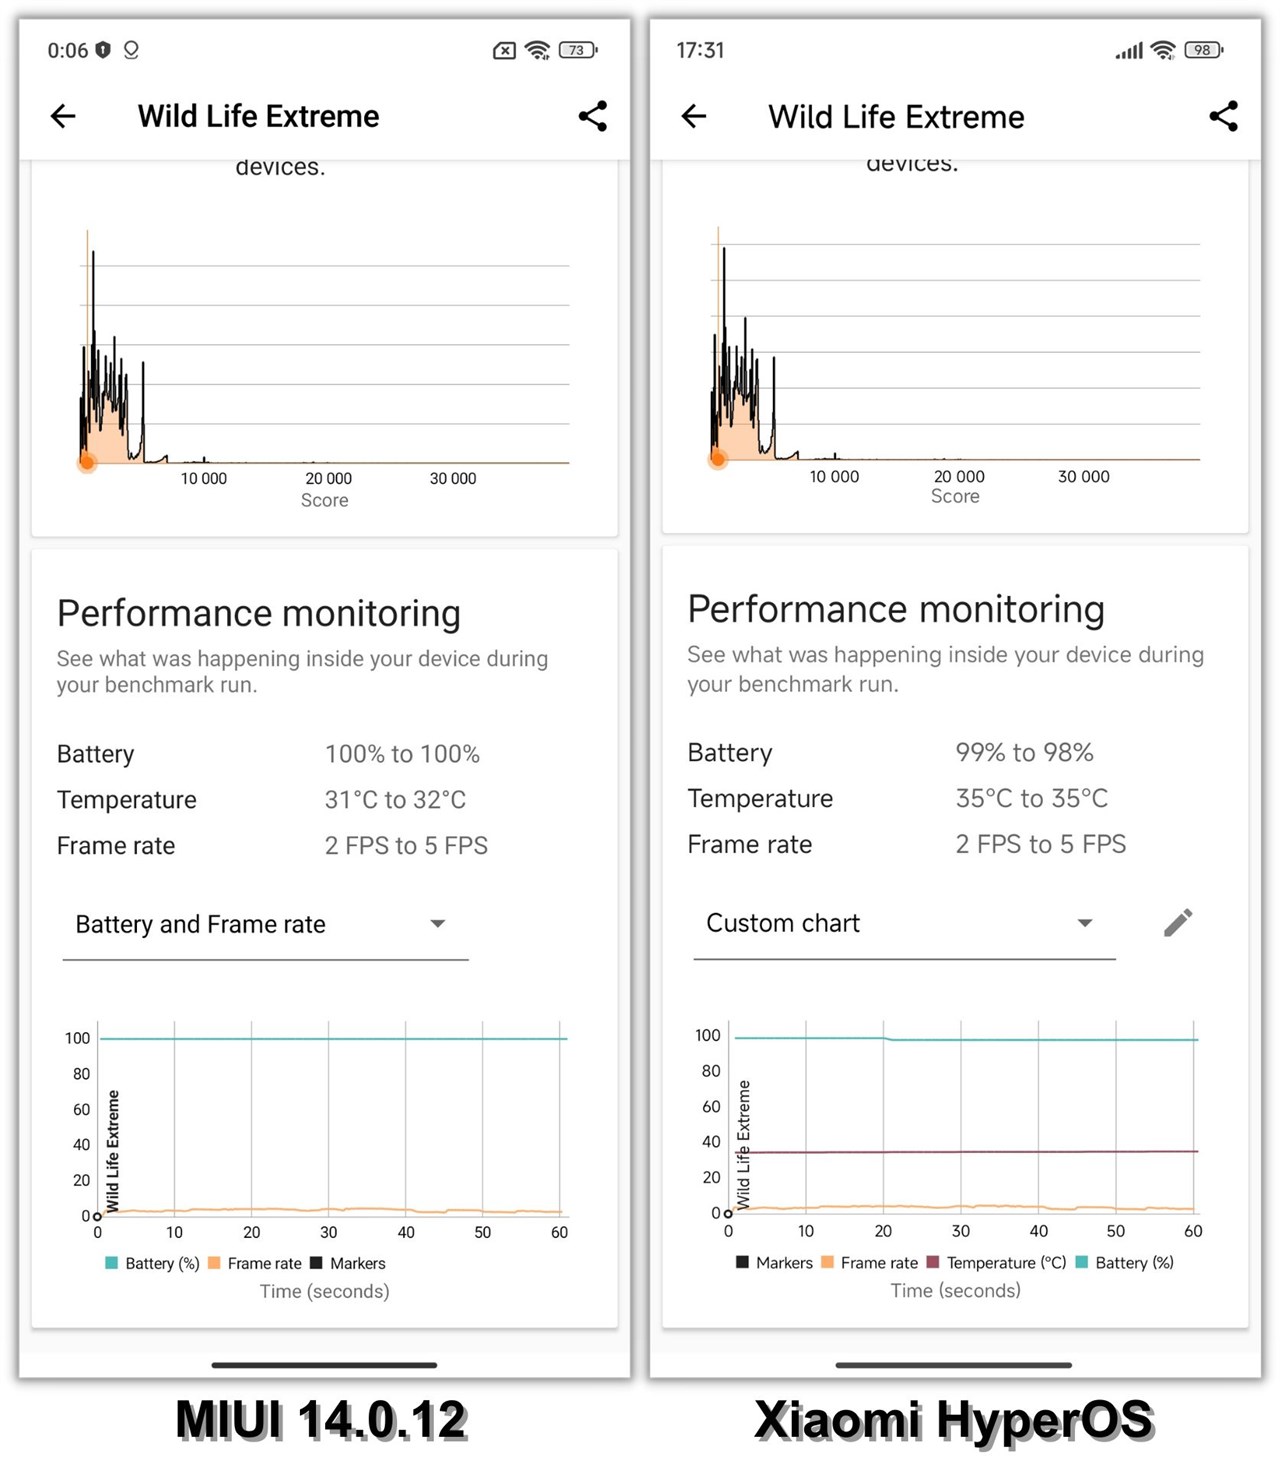This screenshot has height=1459, width=1280.
Task: Tap the cellular signal icon on HyperOS
Action: click(x=1131, y=49)
